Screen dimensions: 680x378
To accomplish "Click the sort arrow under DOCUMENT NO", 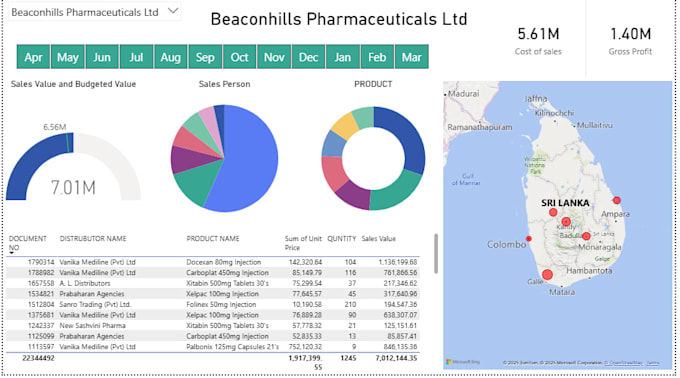I will [11, 253].
